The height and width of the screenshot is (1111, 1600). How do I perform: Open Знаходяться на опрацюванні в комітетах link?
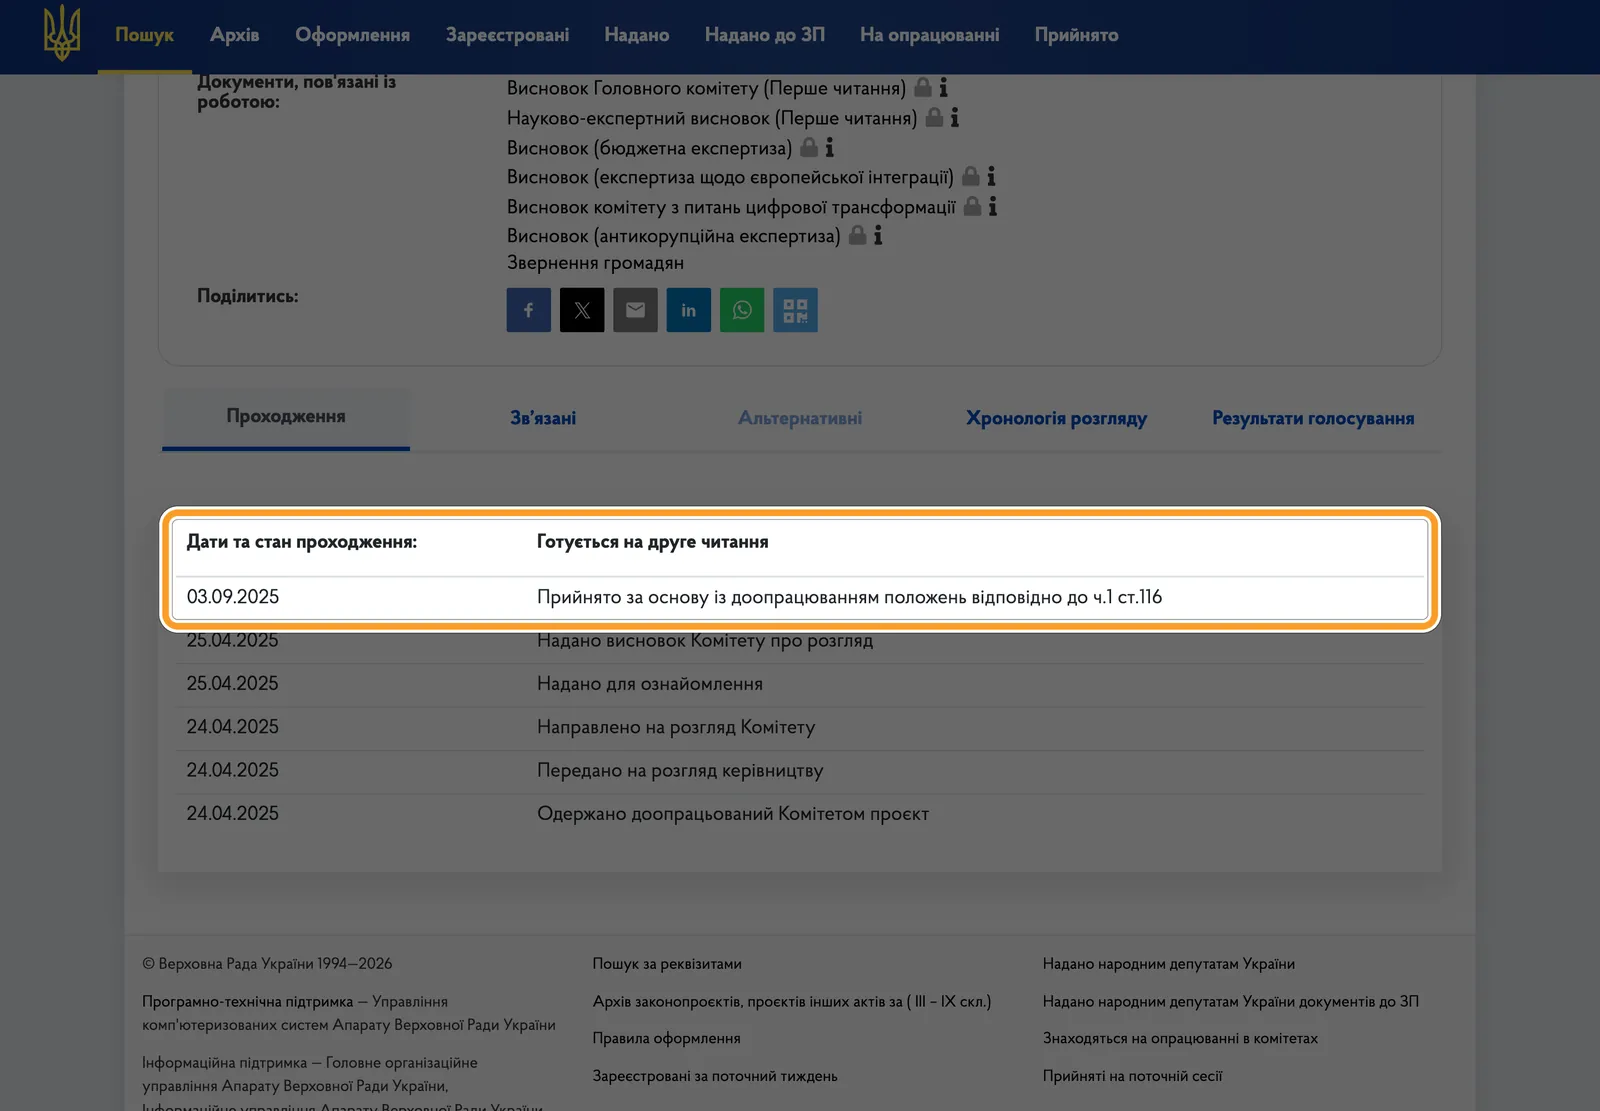[1180, 1038]
